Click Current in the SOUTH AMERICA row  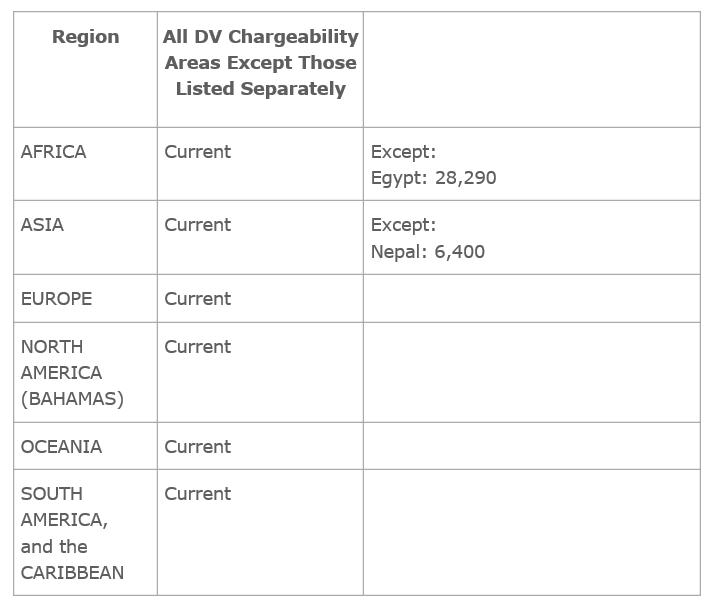197,494
